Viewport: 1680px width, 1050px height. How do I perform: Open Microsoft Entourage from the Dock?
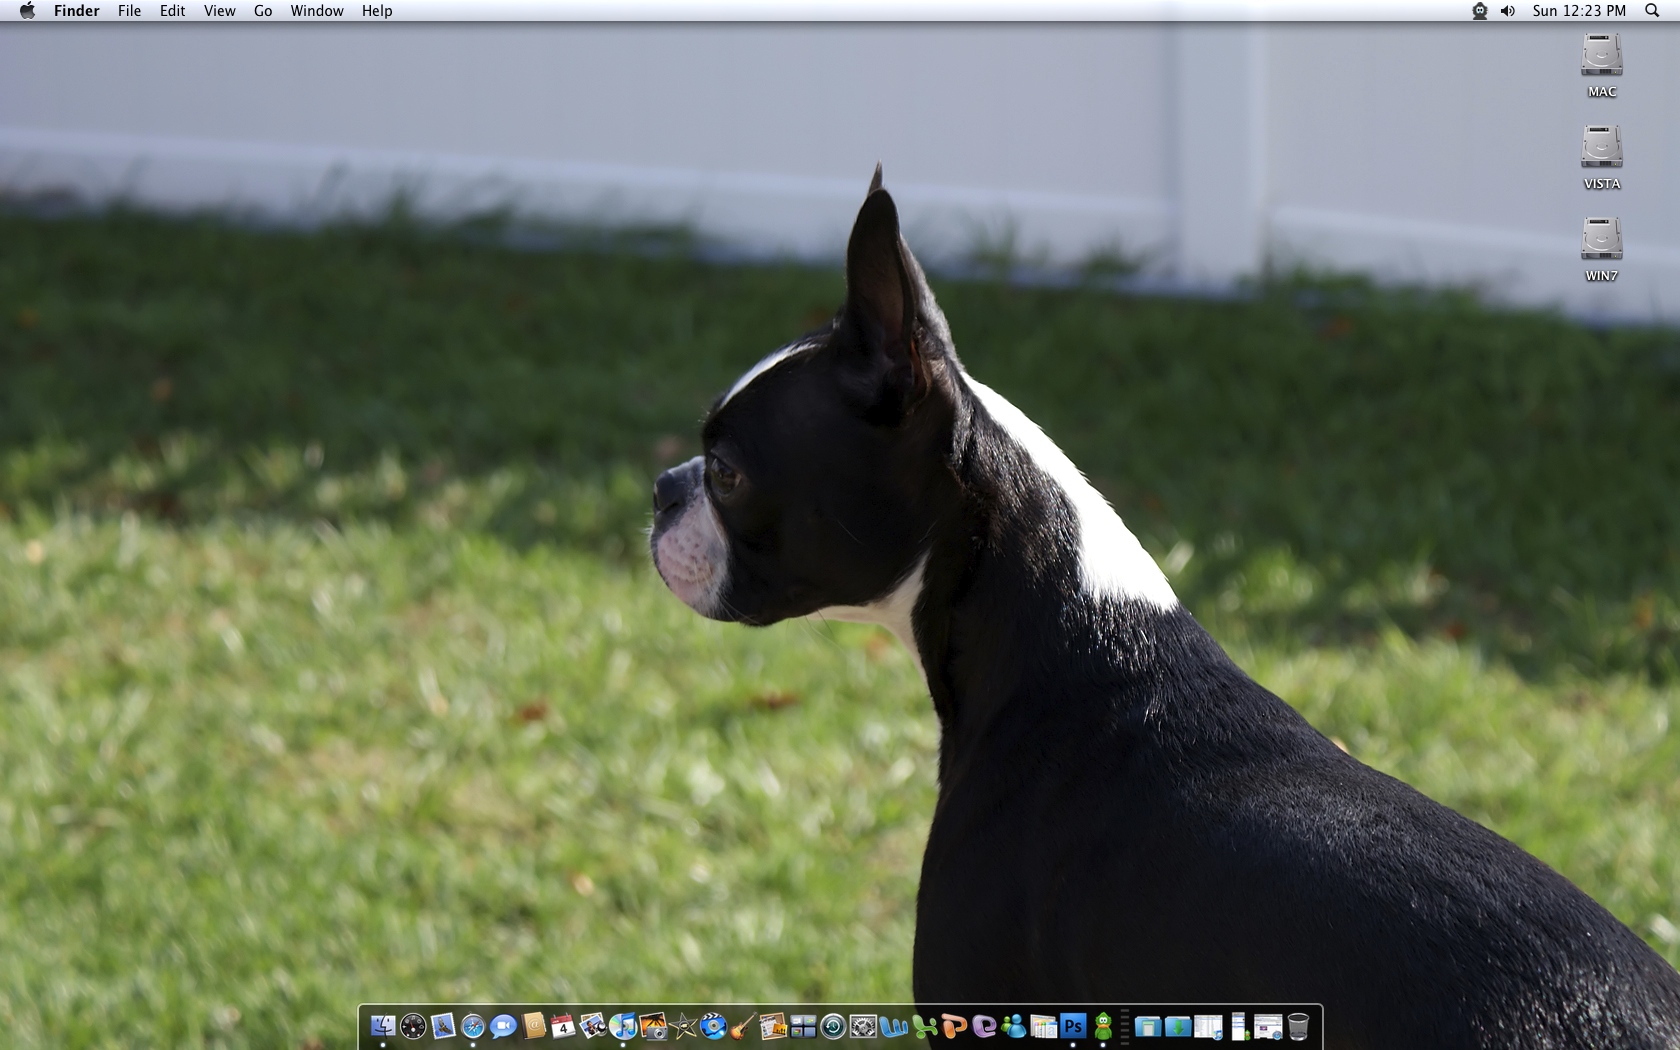click(x=983, y=1026)
